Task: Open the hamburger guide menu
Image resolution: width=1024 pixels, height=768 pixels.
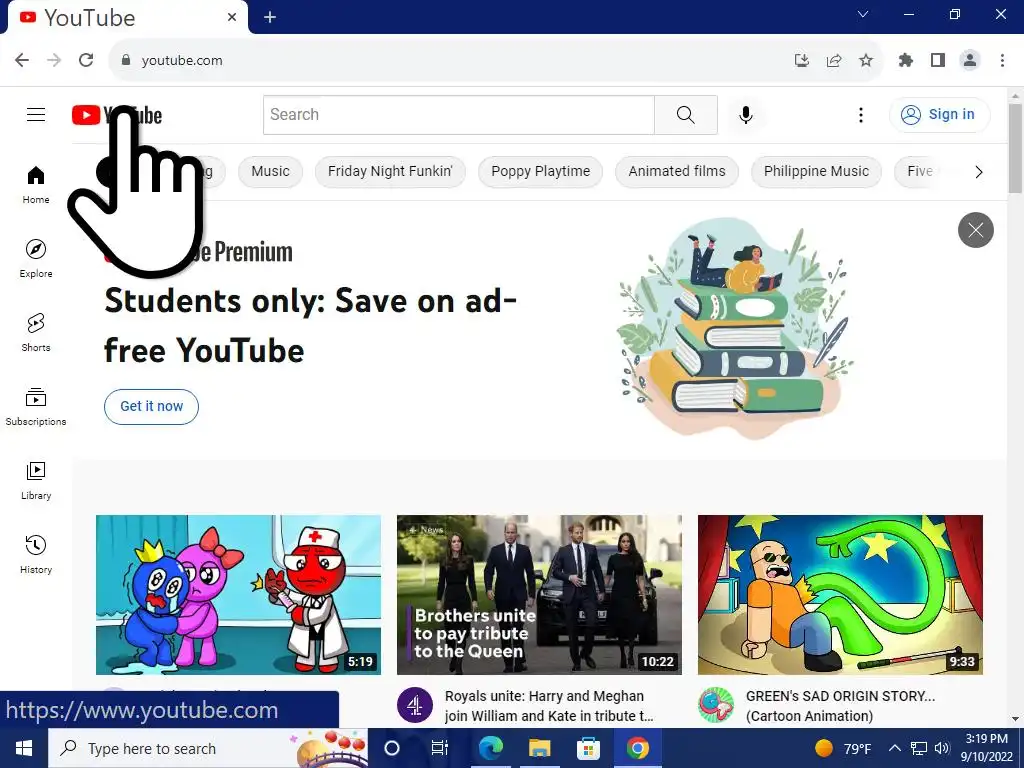Action: 36,115
